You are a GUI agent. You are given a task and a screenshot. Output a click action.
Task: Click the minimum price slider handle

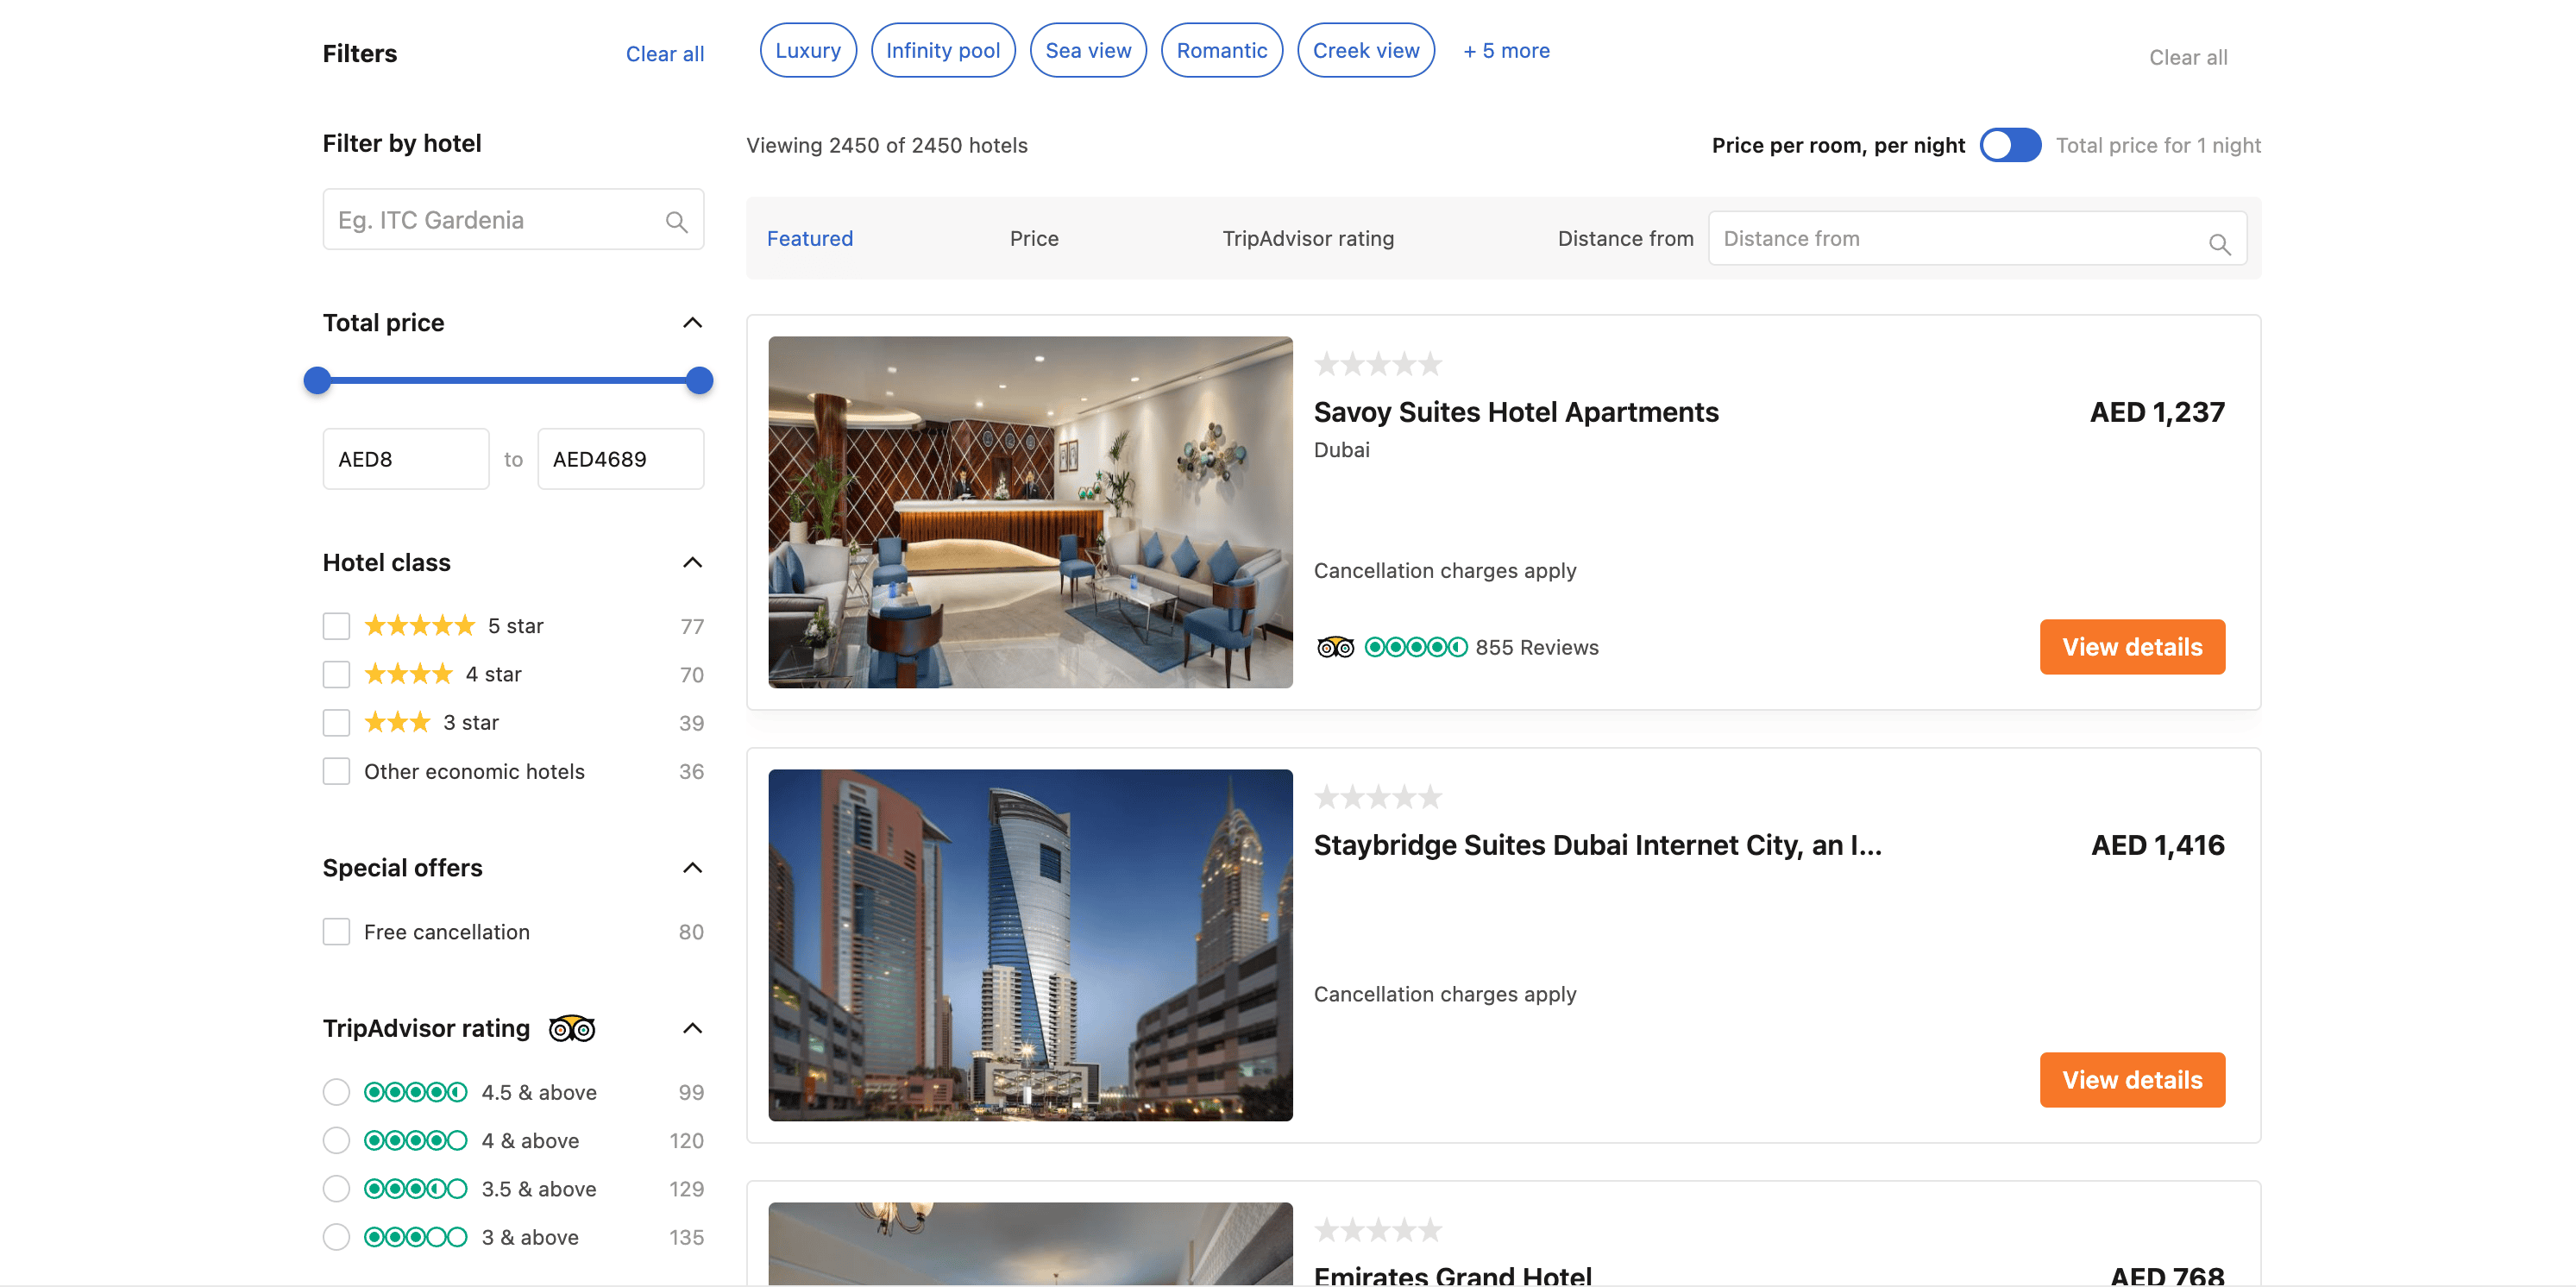(x=317, y=380)
